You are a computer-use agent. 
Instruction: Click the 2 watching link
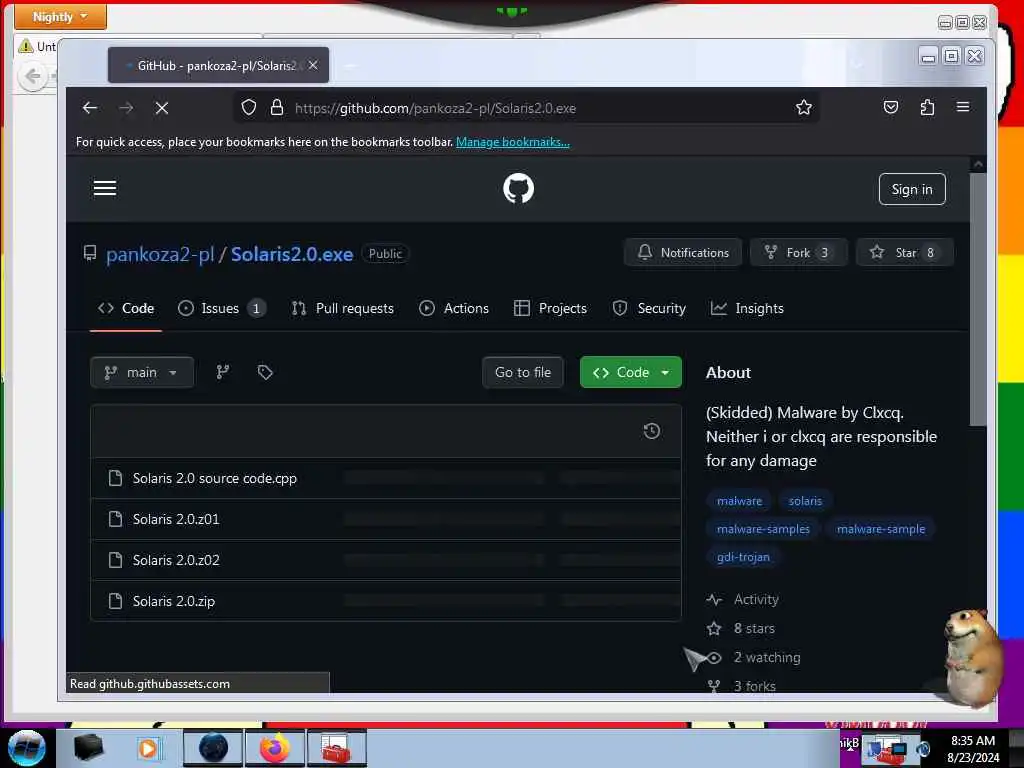tap(767, 658)
